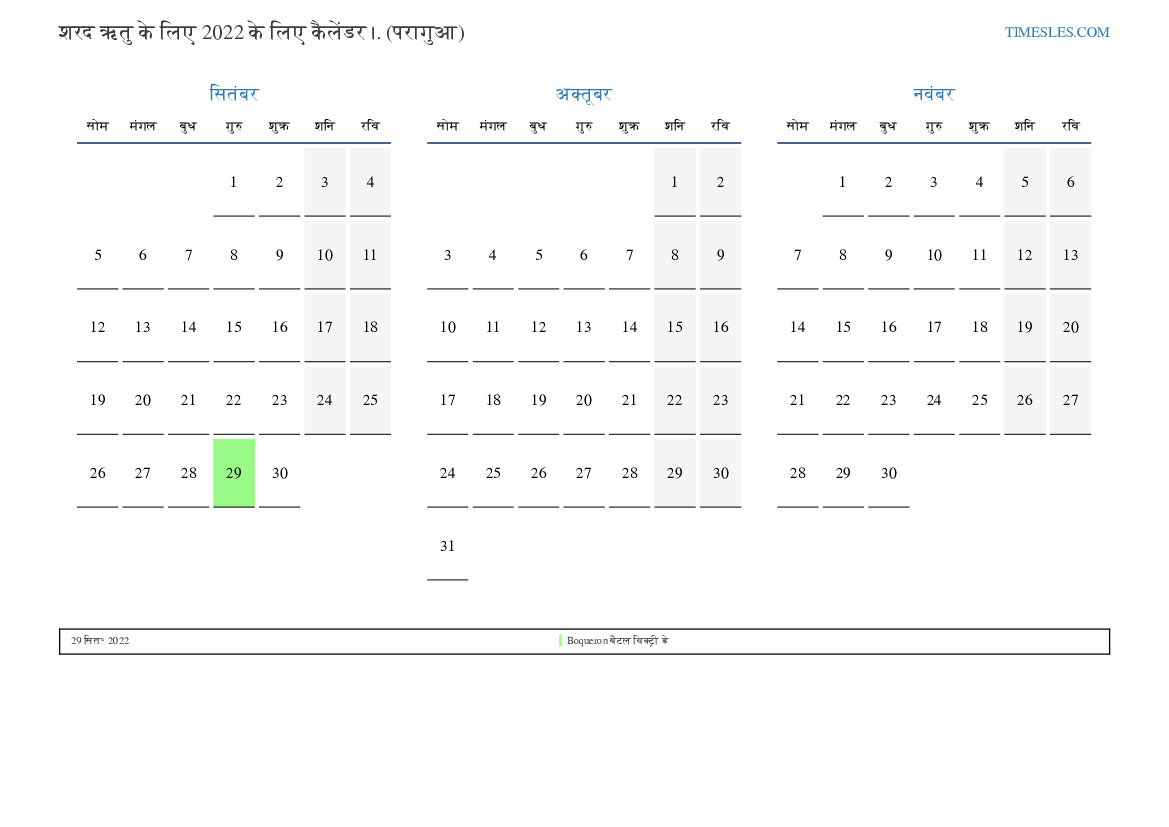Viewport: 1169px width, 827px height.
Task: Select date 16 in नवंबर
Action: [889, 327]
